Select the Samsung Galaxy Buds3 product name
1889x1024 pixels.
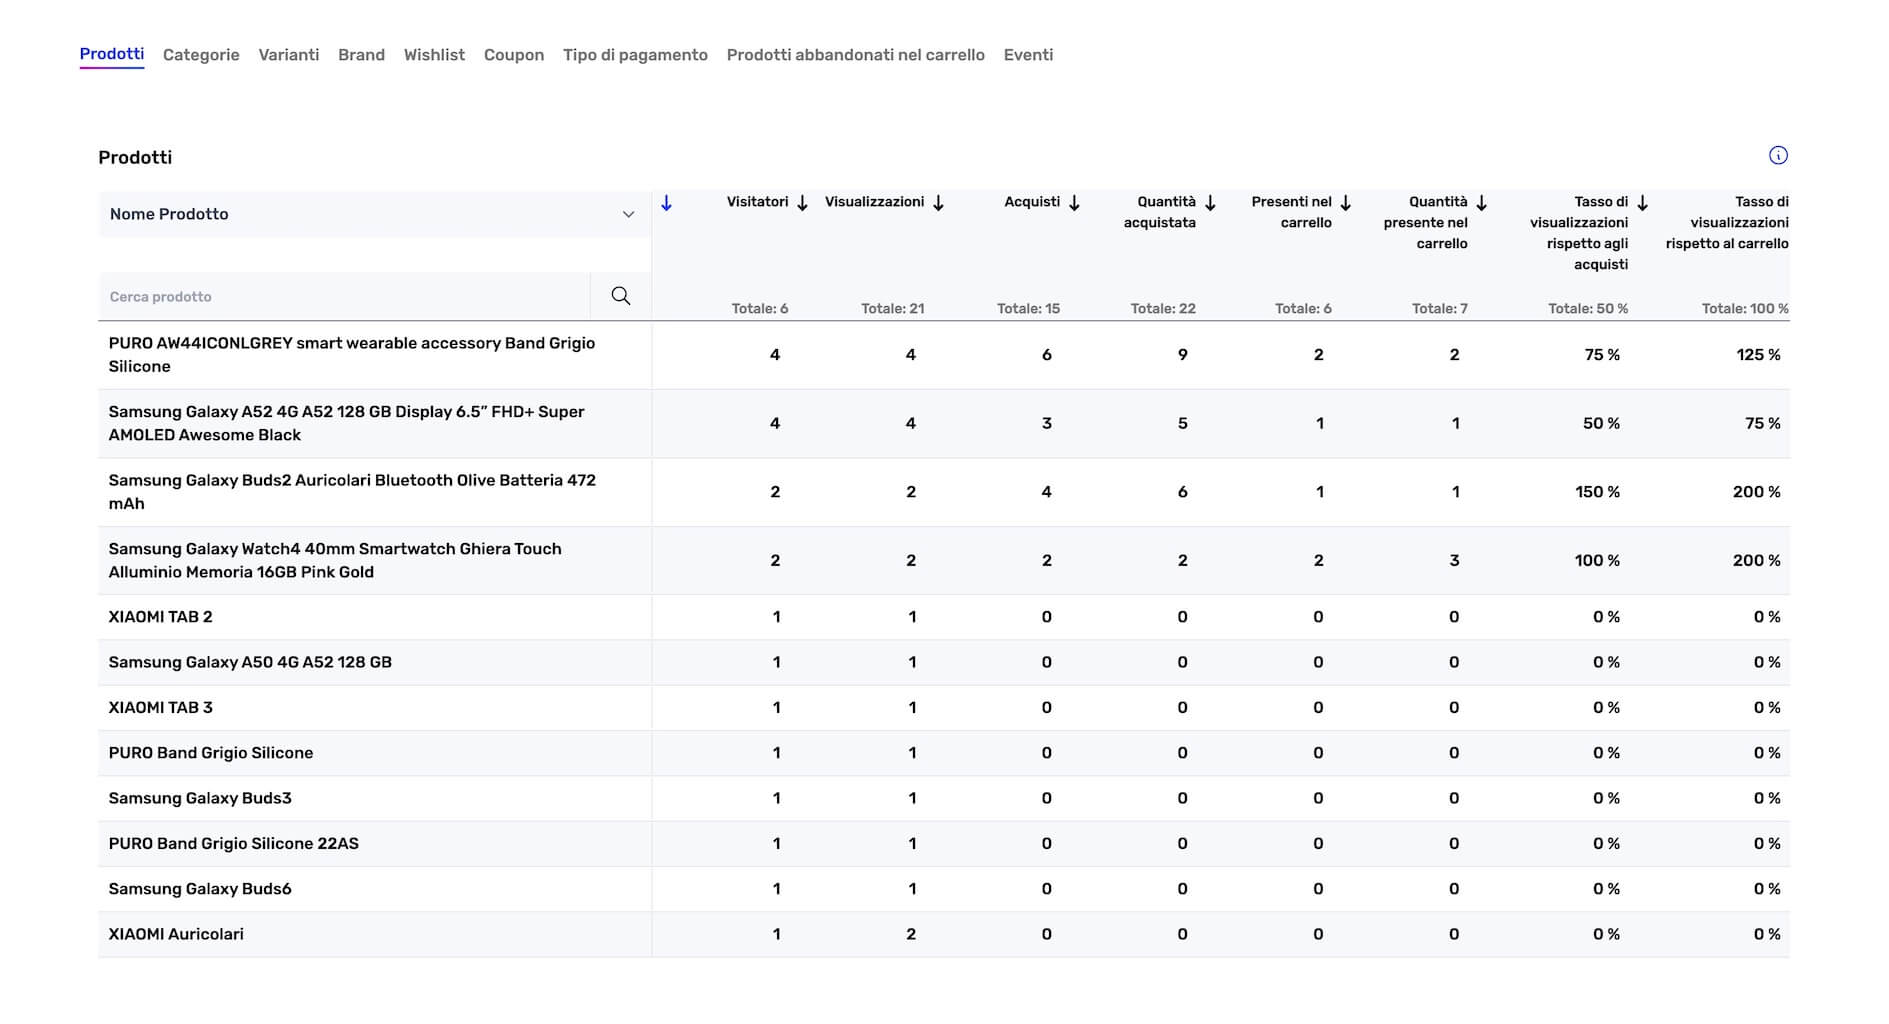pyautogui.click(x=200, y=798)
